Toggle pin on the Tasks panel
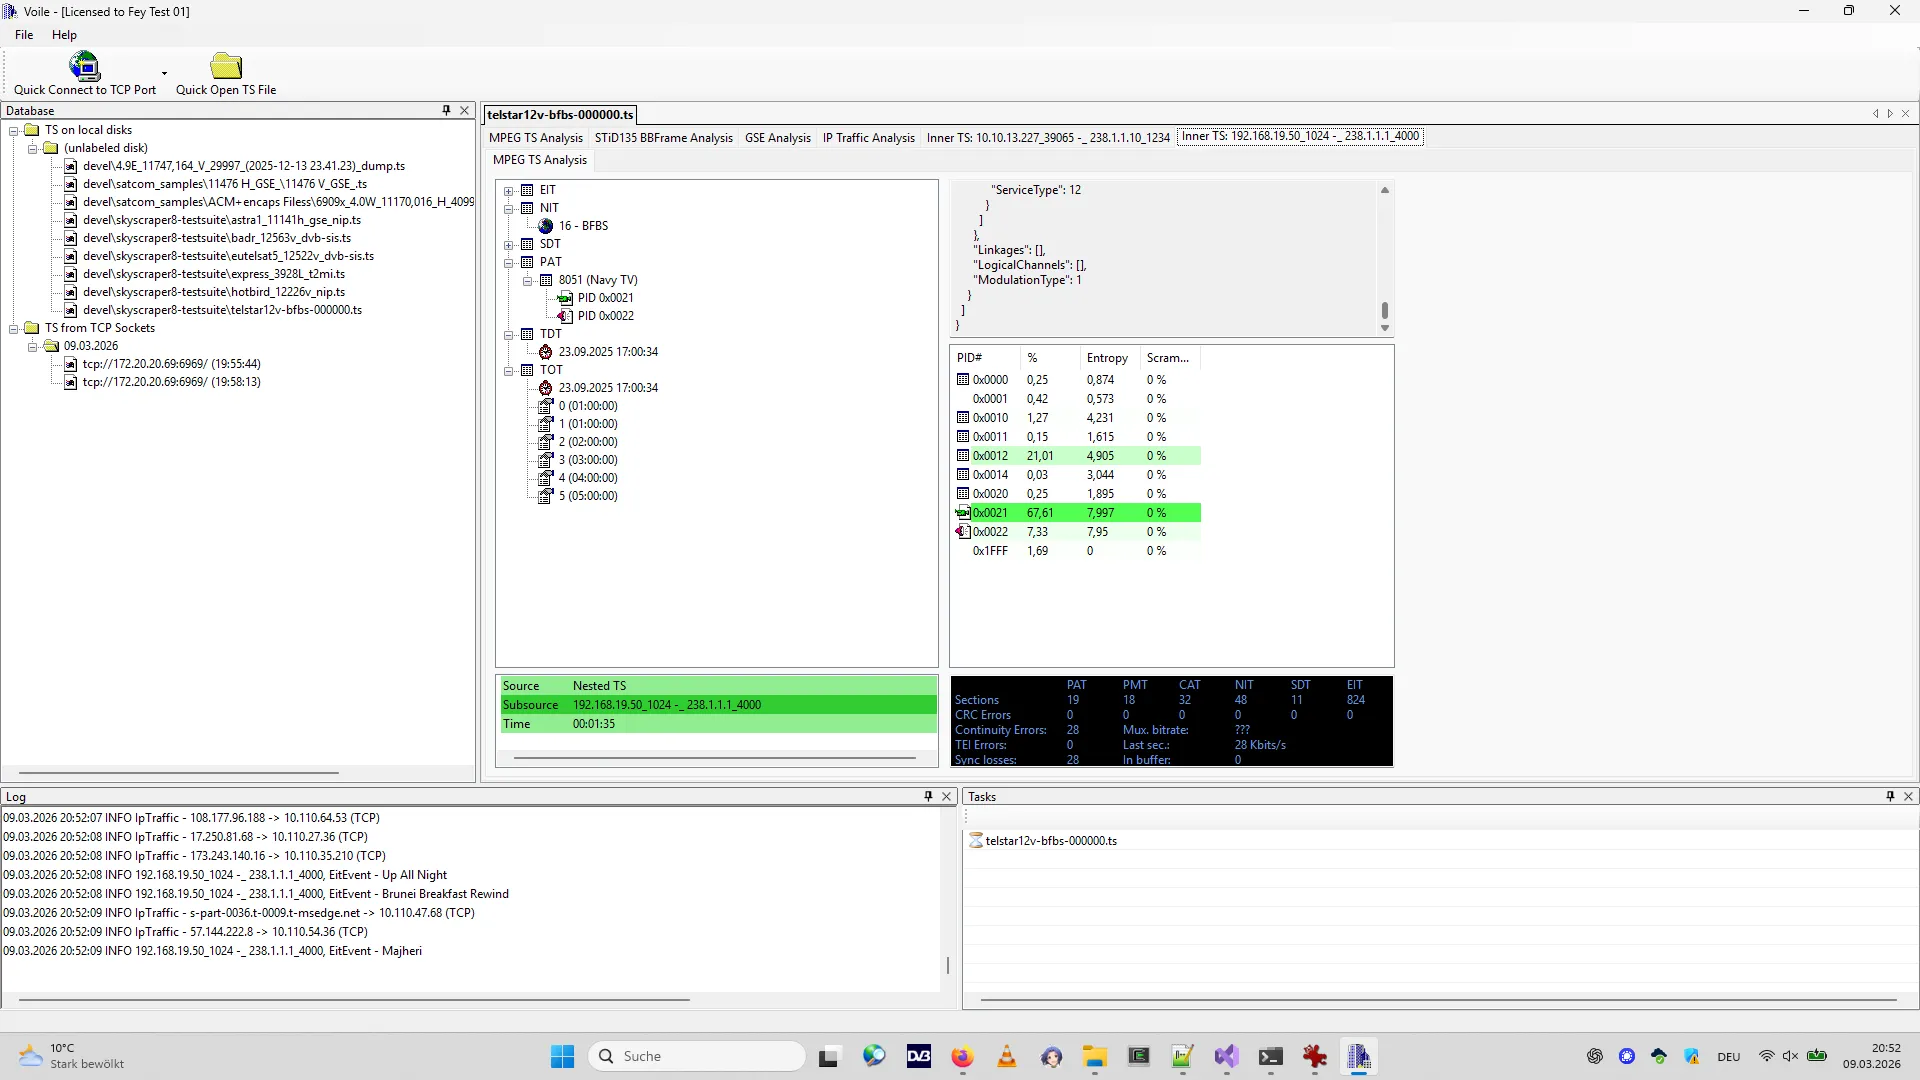1920x1080 pixels. [x=1890, y=797]
